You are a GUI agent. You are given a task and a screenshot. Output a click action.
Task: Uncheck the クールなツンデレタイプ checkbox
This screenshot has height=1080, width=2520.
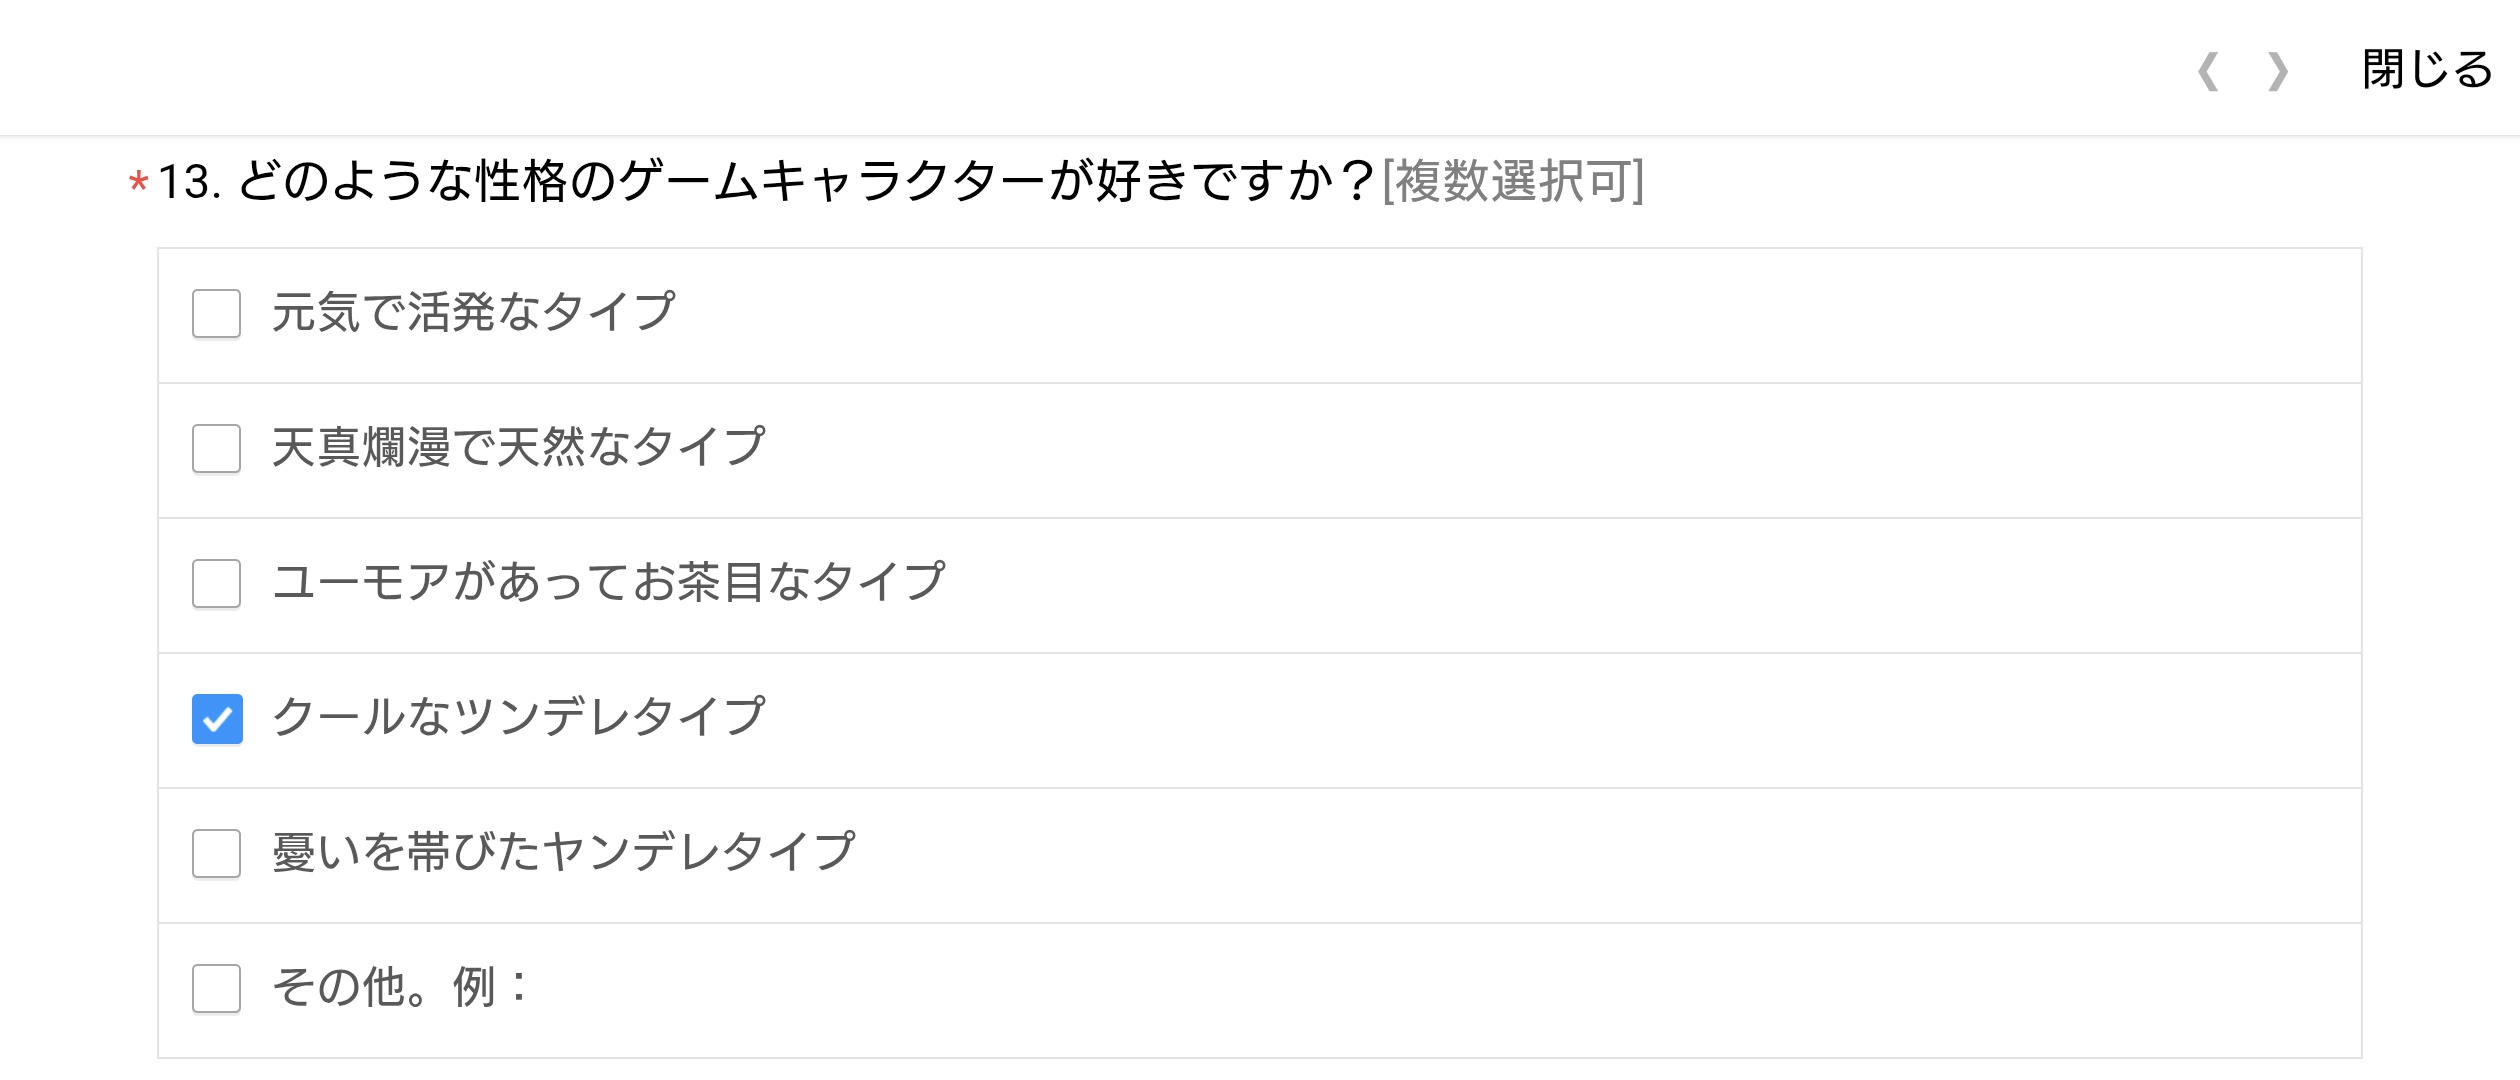pos(217,719)
